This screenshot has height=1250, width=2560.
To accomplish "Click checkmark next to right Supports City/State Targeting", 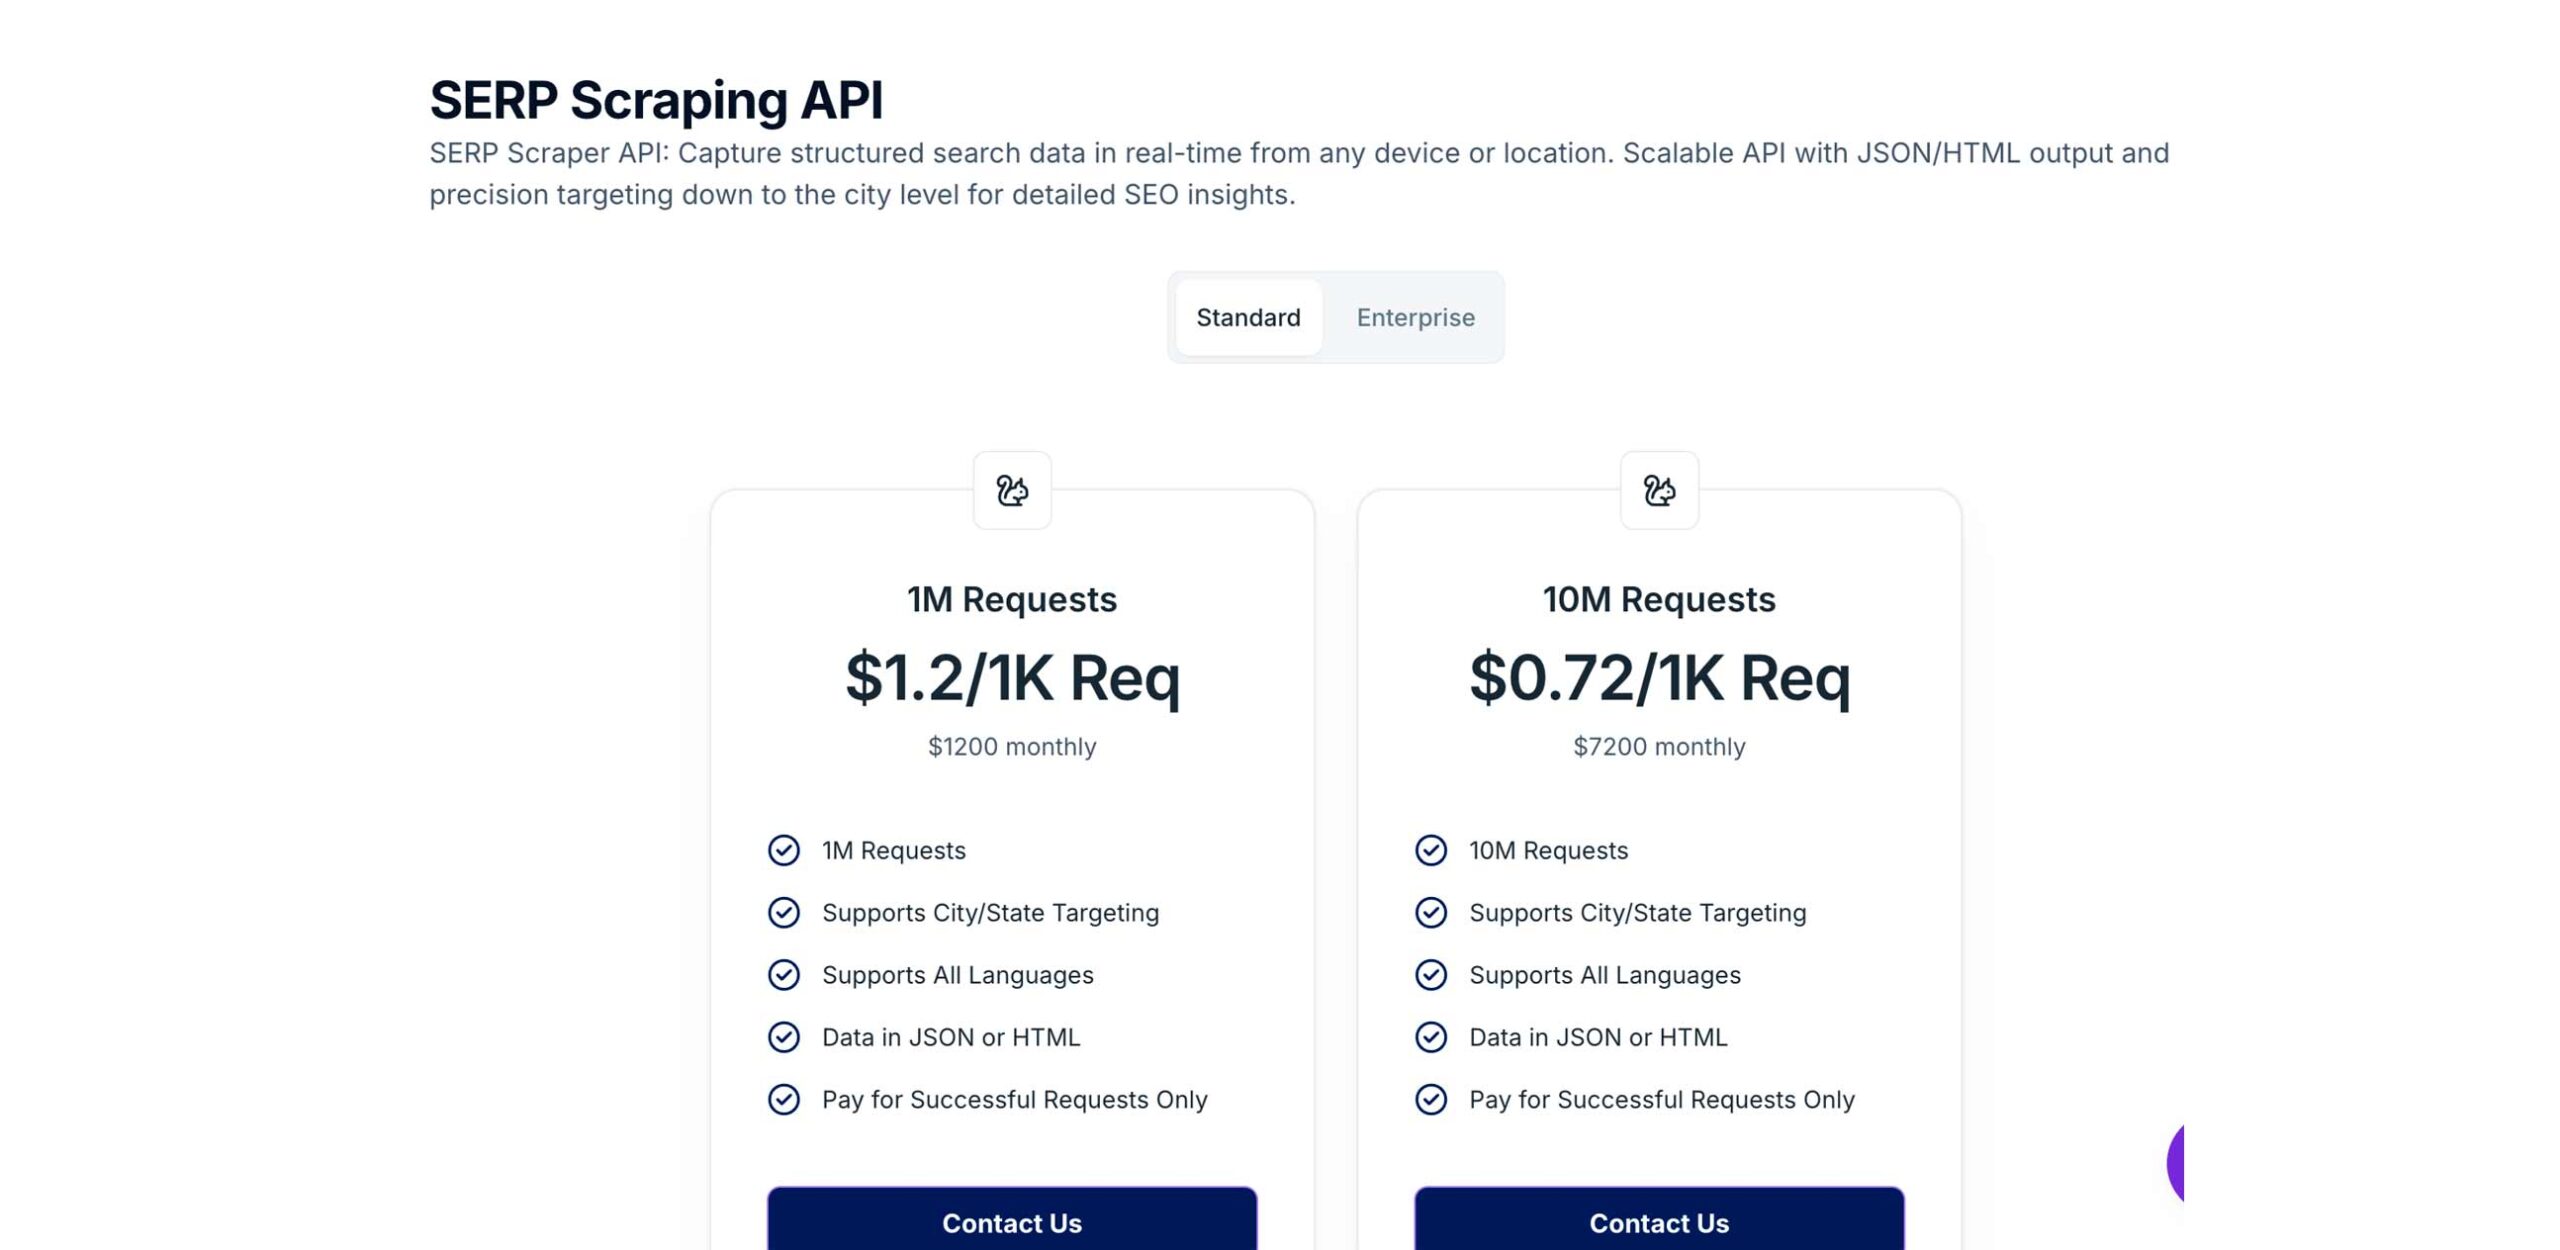I will [x=1431, y=912].
